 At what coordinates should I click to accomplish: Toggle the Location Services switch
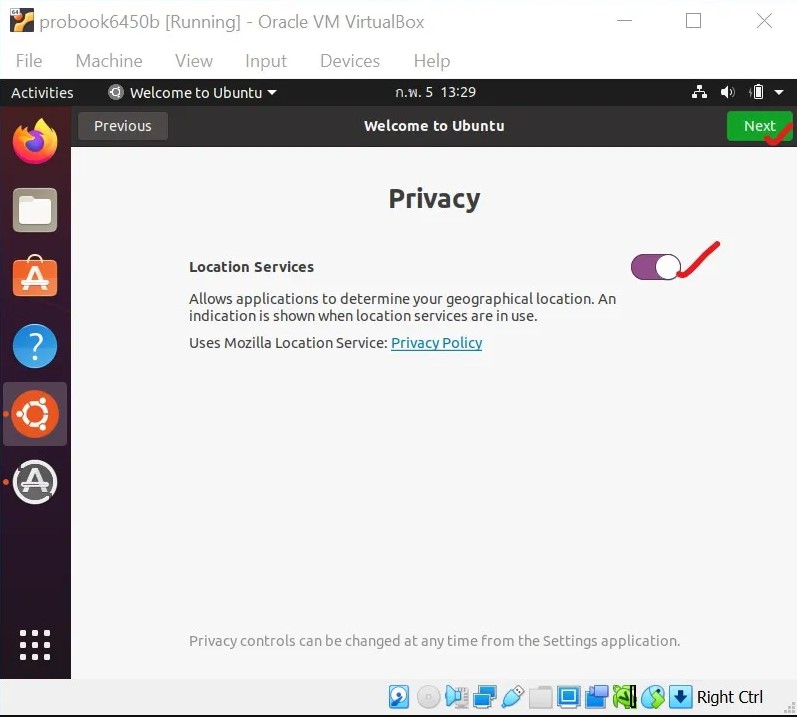pyautogui.click(x=656, y=267)
